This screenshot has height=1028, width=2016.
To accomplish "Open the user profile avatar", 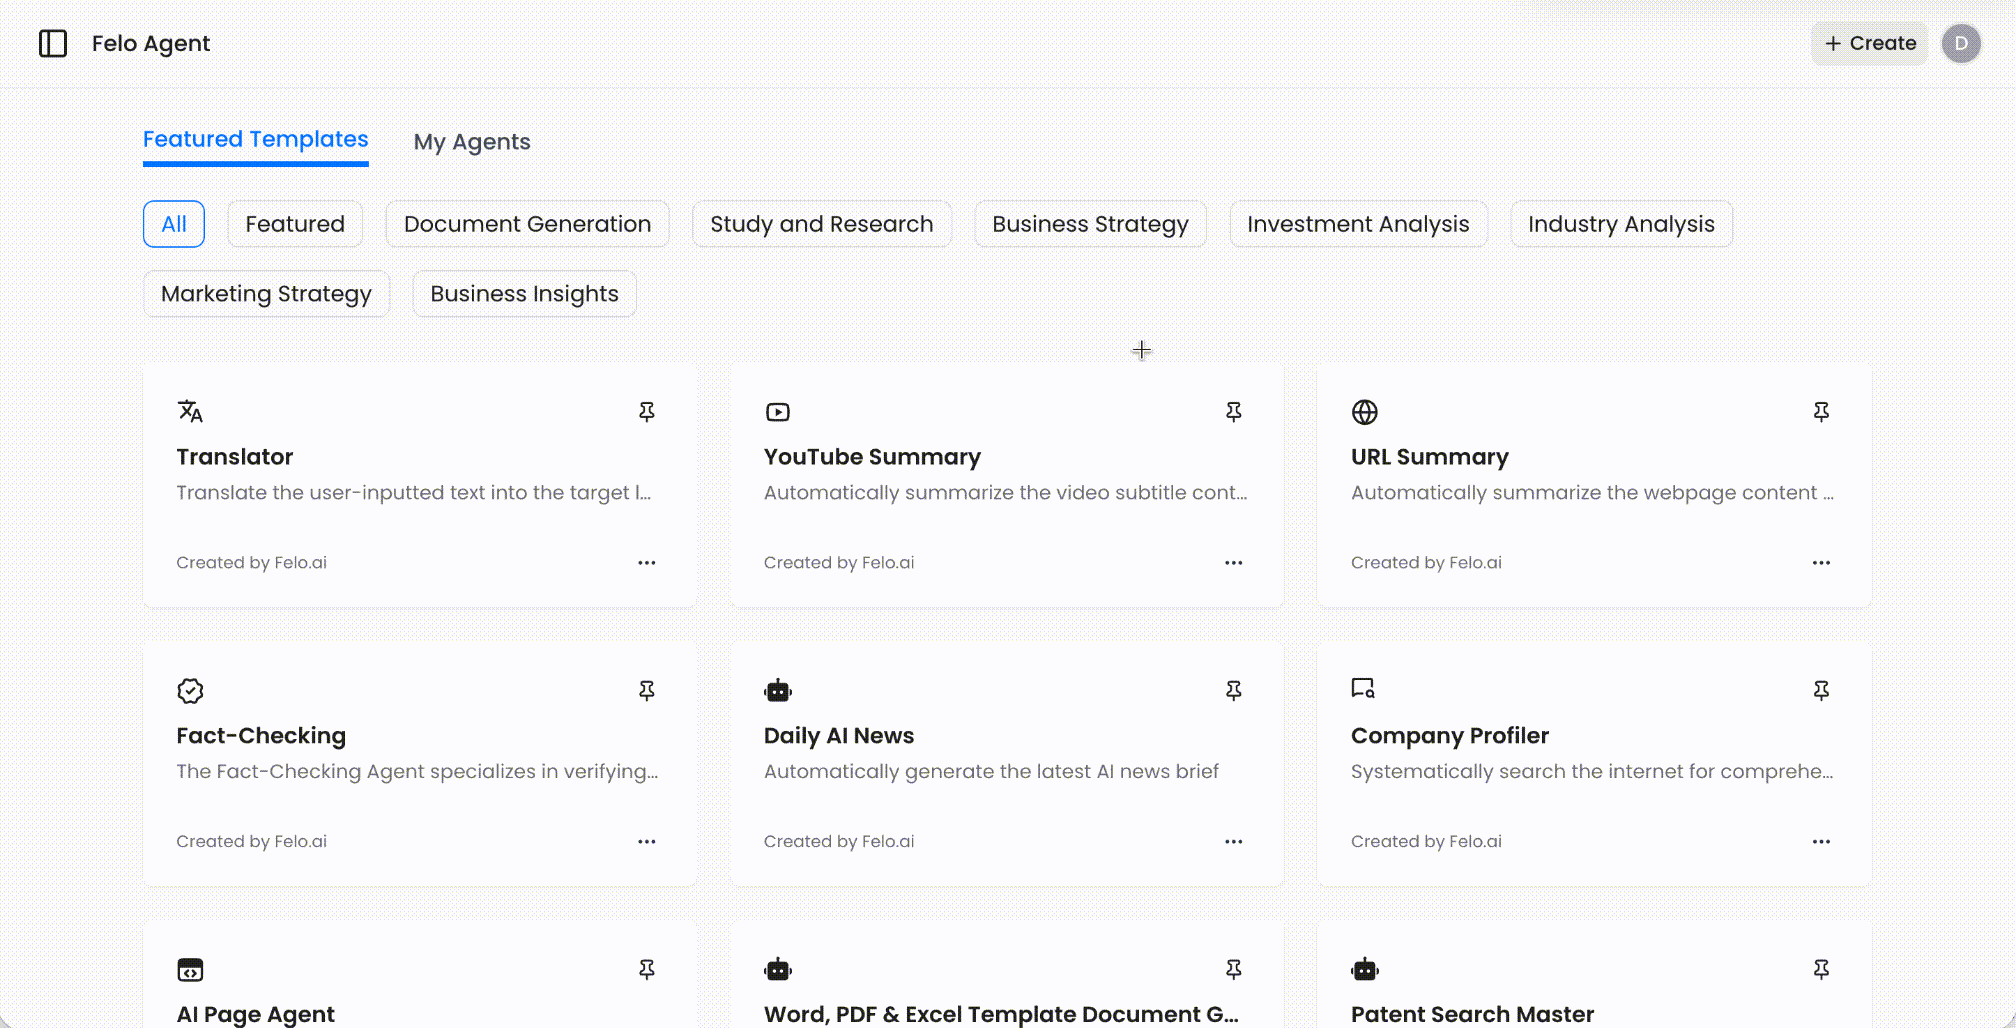I will (x=1960, y=43).
